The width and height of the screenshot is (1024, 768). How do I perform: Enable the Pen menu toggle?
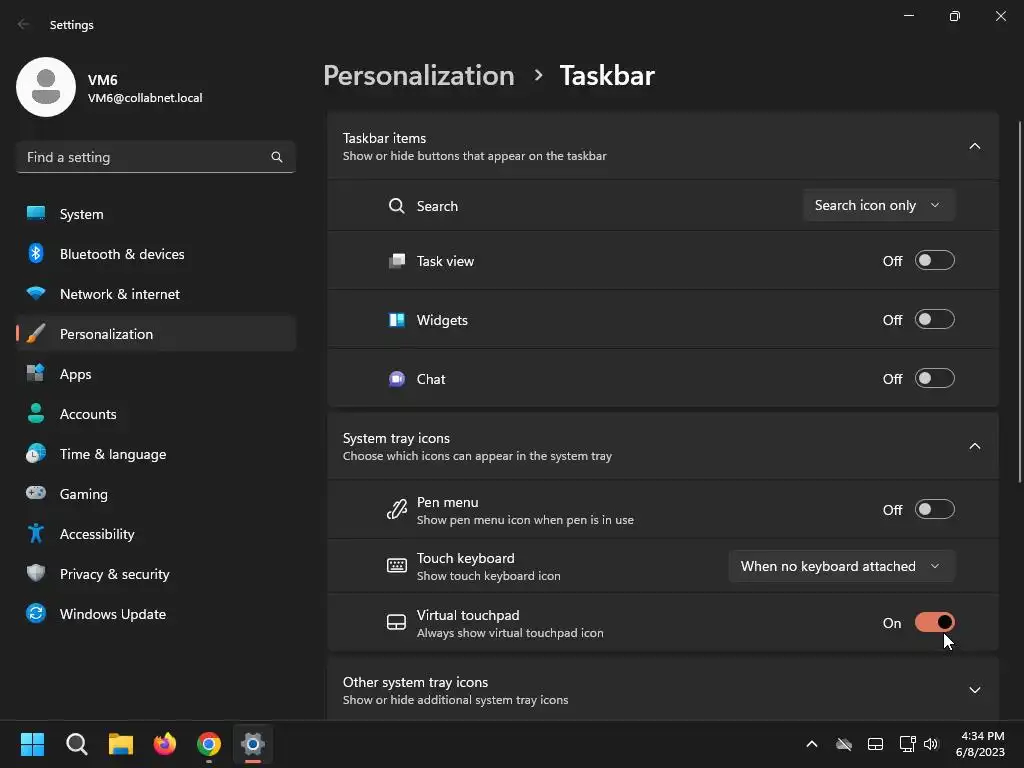click(935, 509)
